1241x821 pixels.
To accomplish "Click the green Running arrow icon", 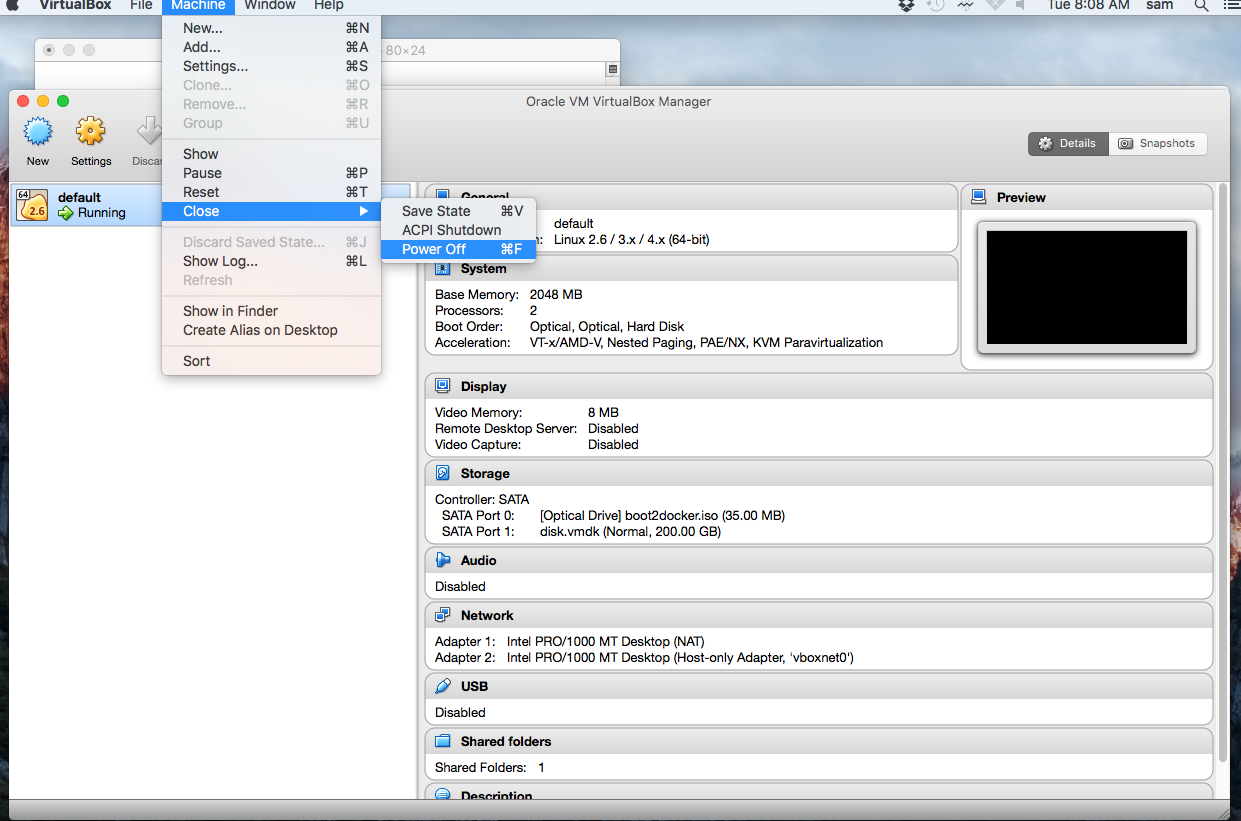I will pyautogui.click(x=66, y=213).
